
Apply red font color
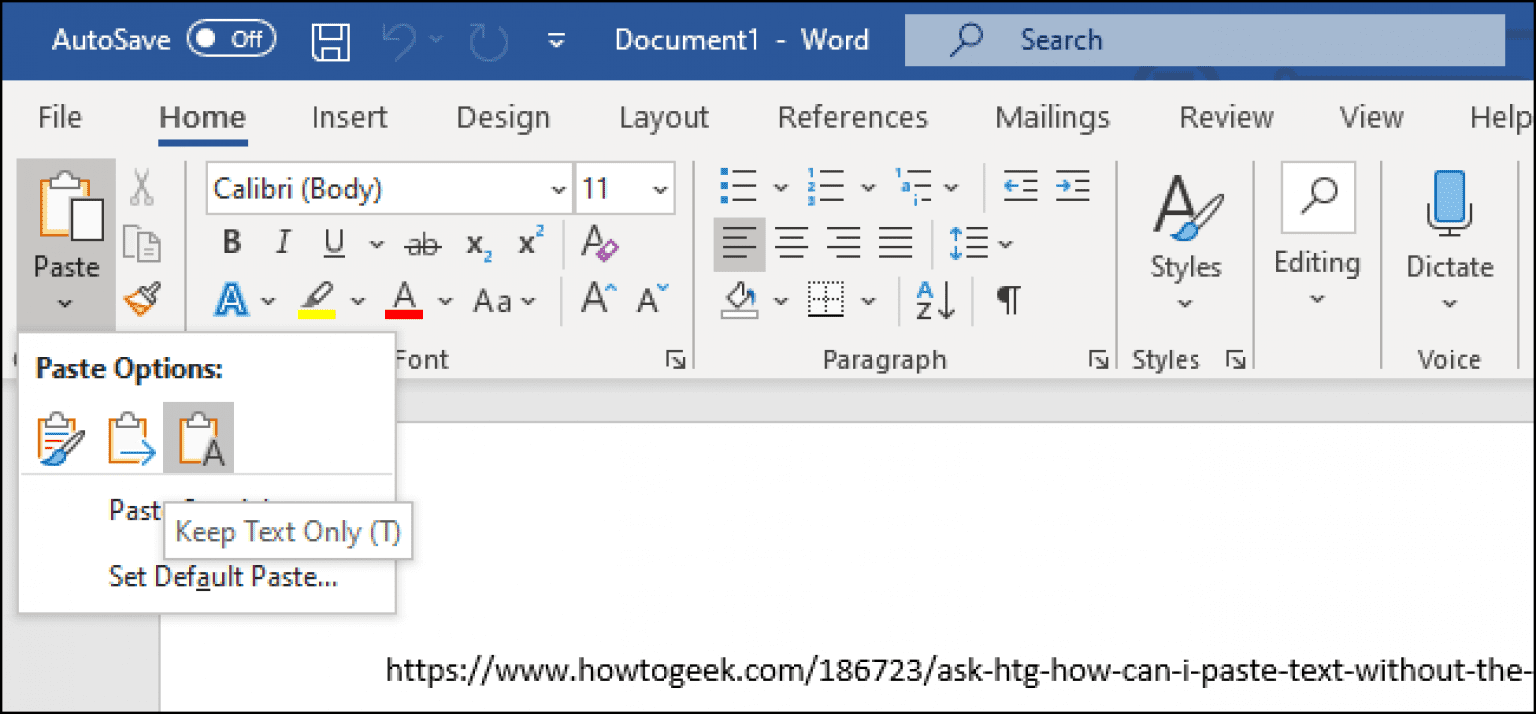404,300
